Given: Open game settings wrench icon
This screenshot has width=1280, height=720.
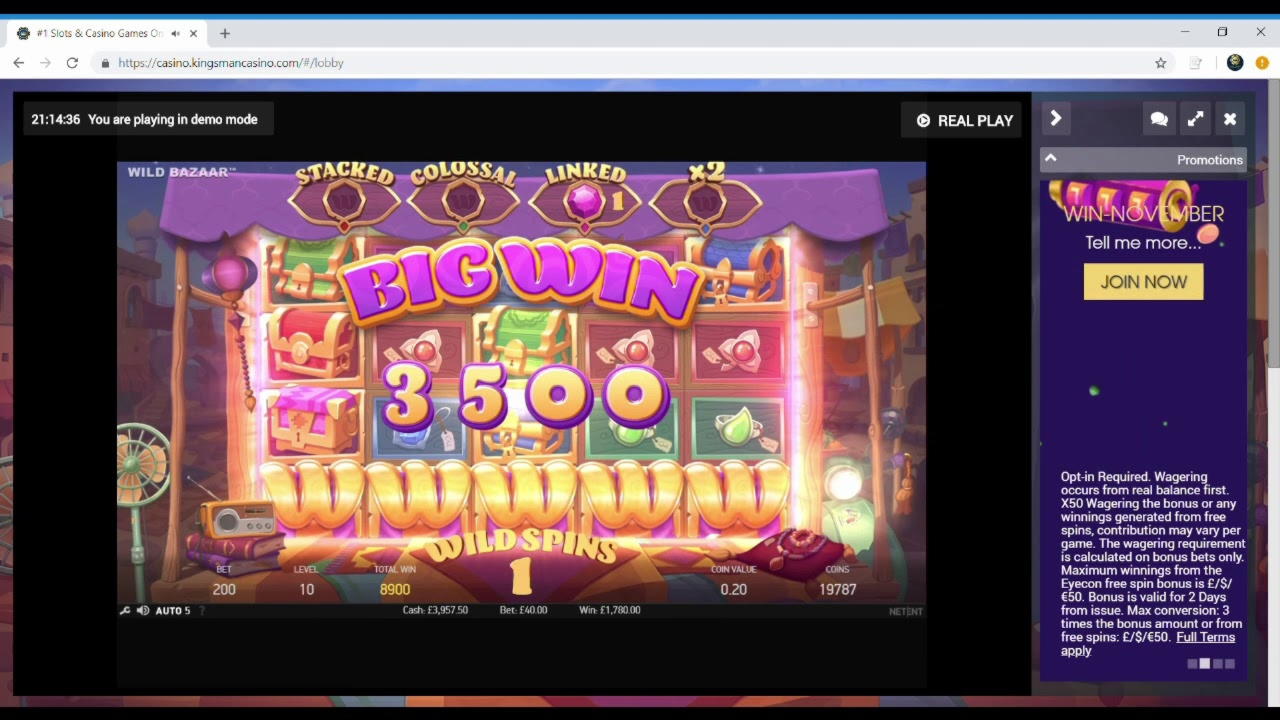Looking at the screenshot, I should pos(125,610).
